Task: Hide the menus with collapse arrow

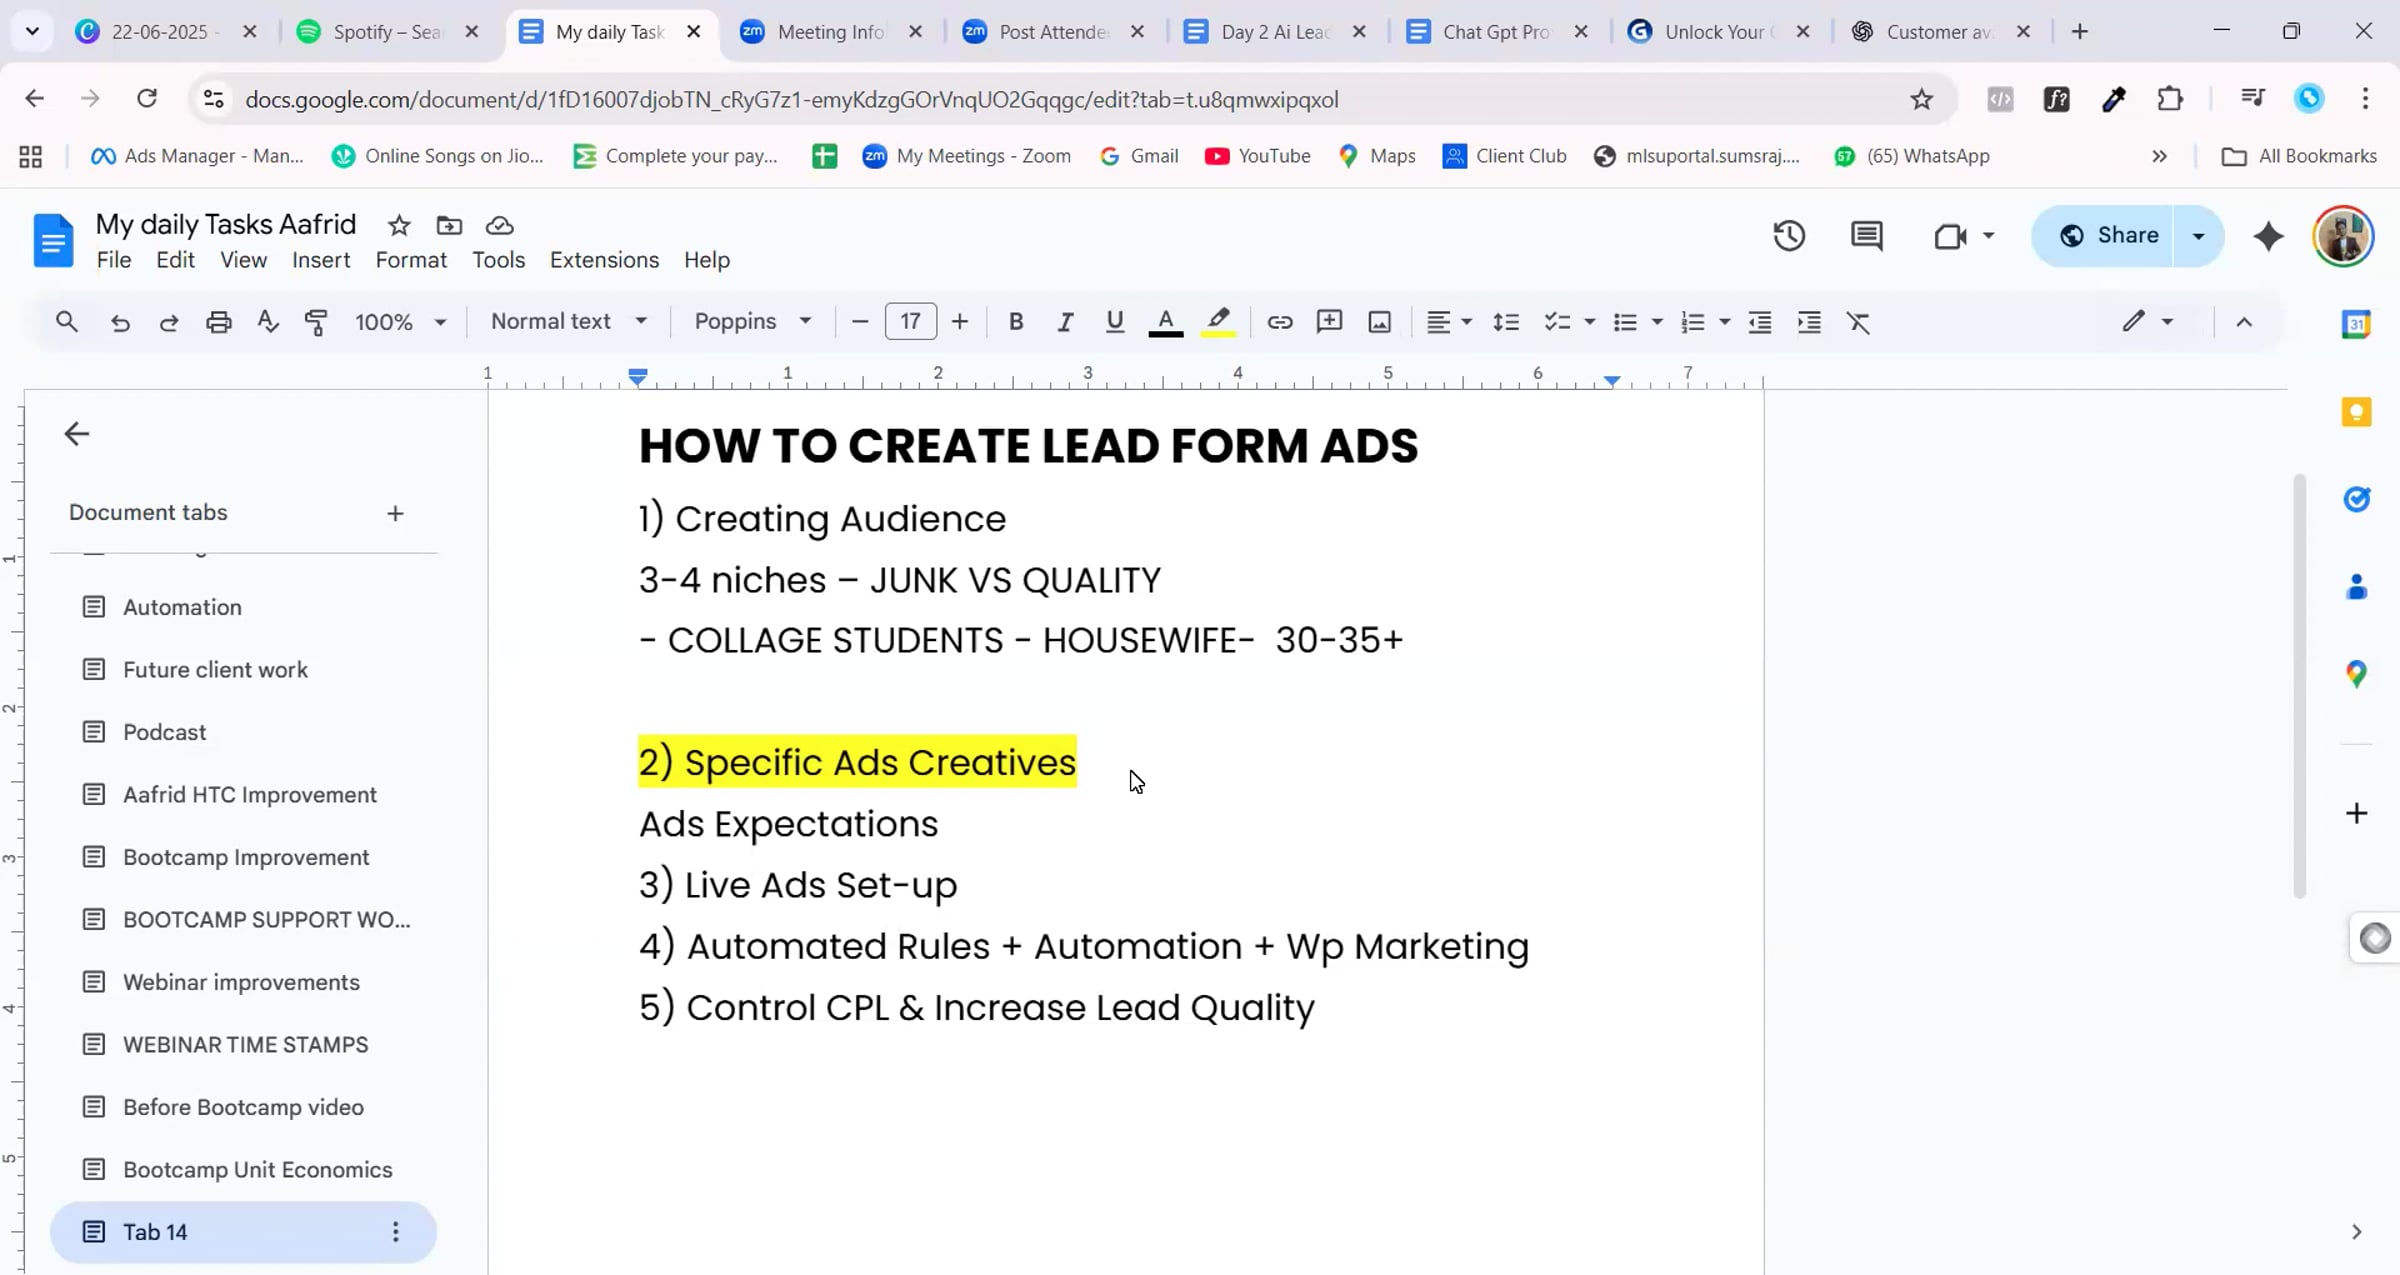Action: point(2244,322)
